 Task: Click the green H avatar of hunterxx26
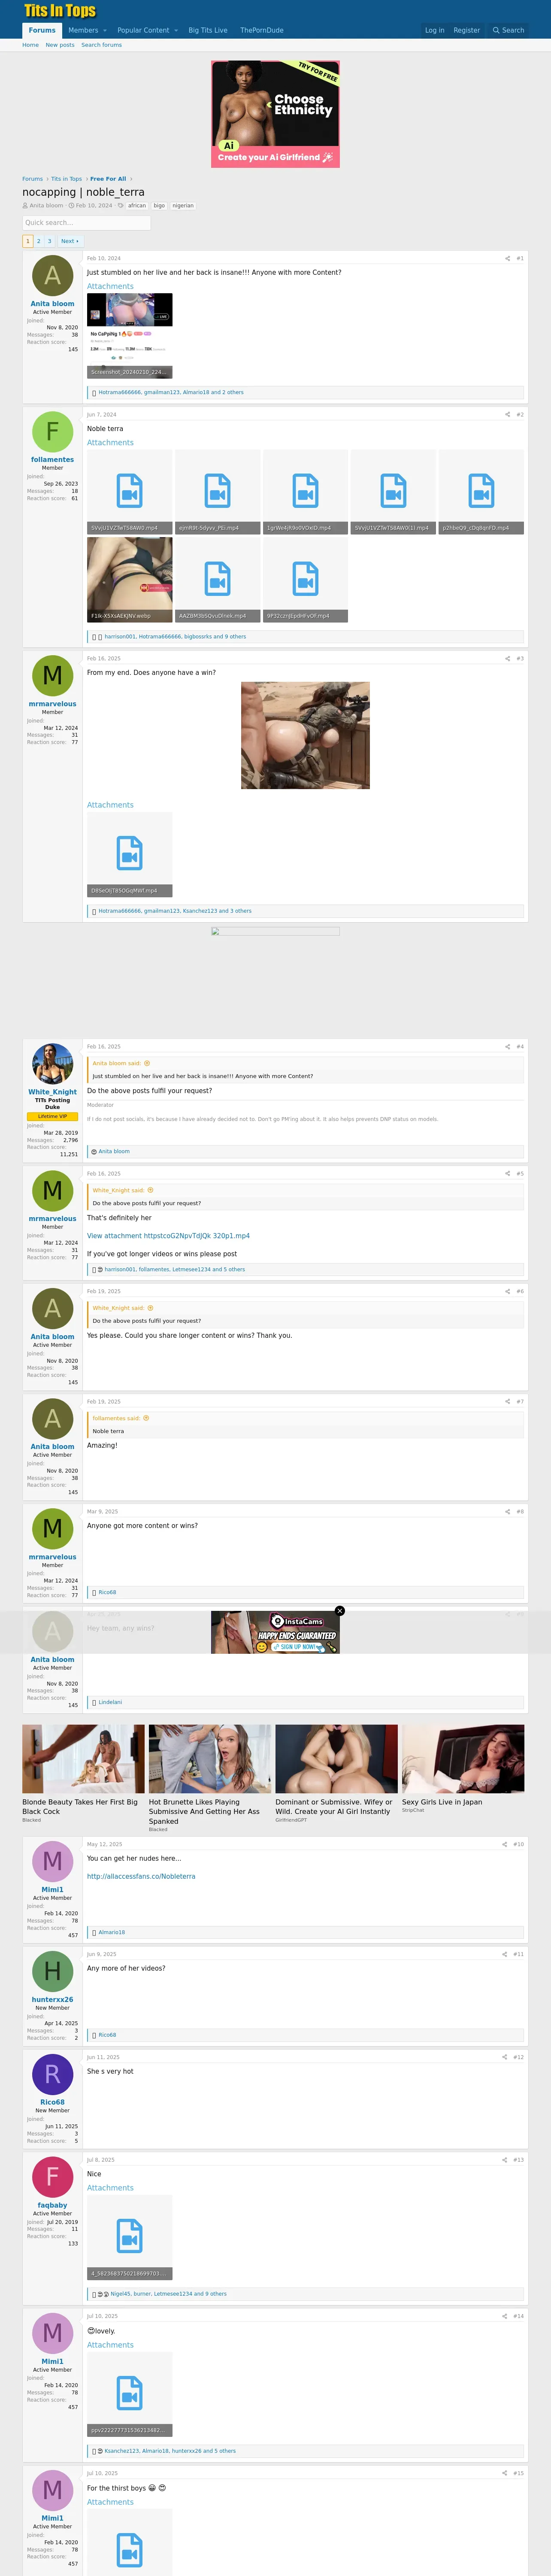[x=52, y=1971]
